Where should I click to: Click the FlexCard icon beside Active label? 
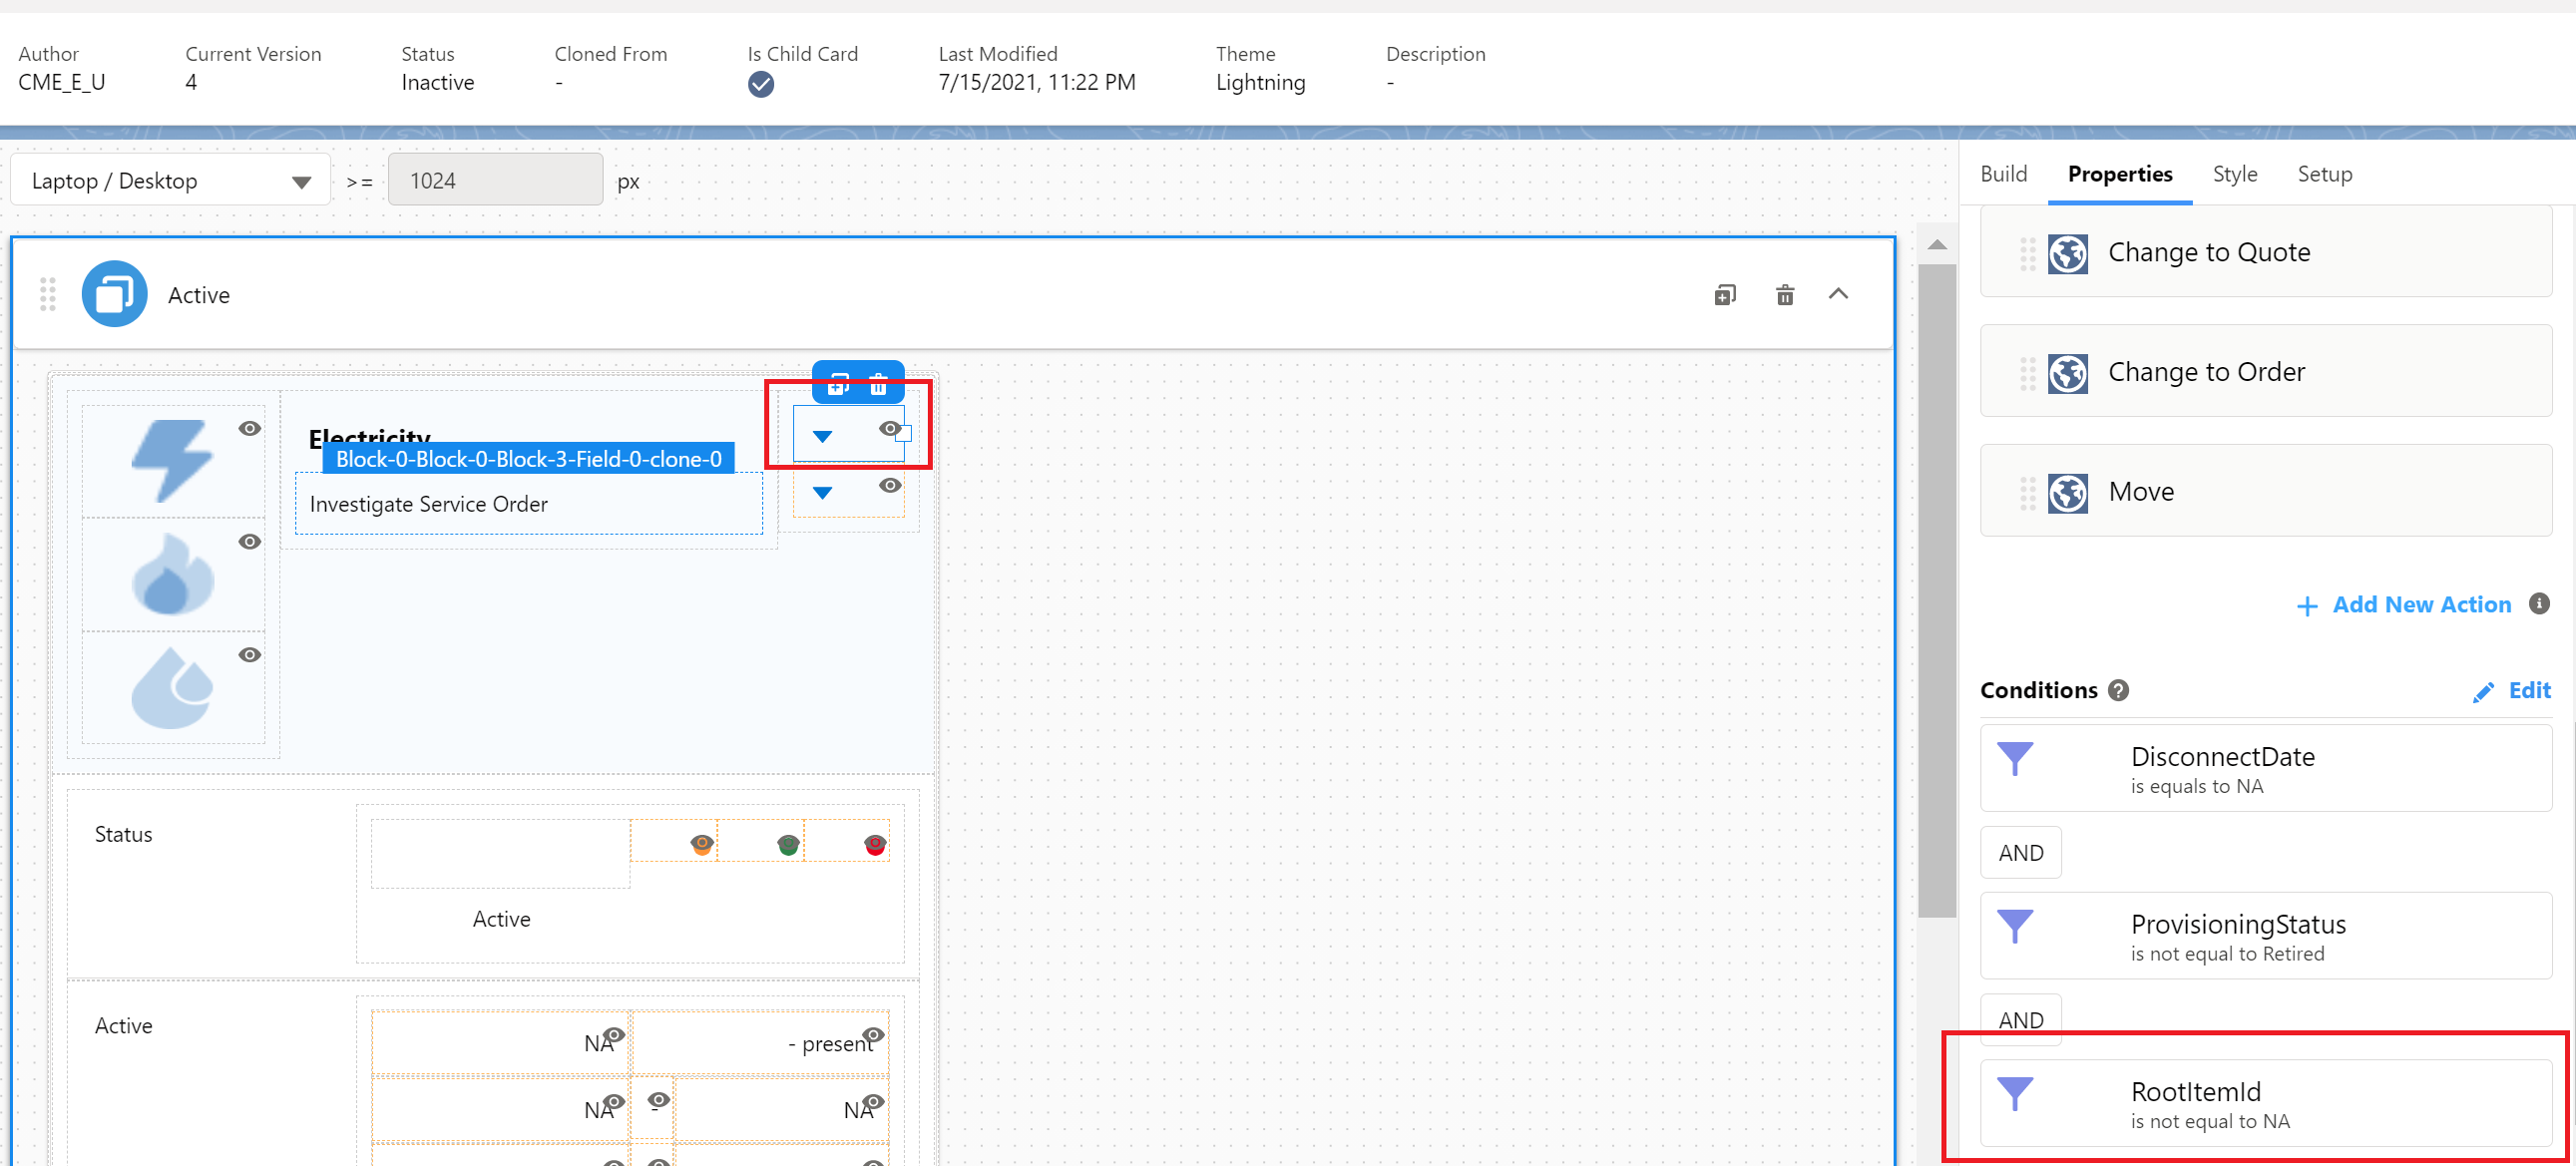pyautogui.click(x=114, y=293)
